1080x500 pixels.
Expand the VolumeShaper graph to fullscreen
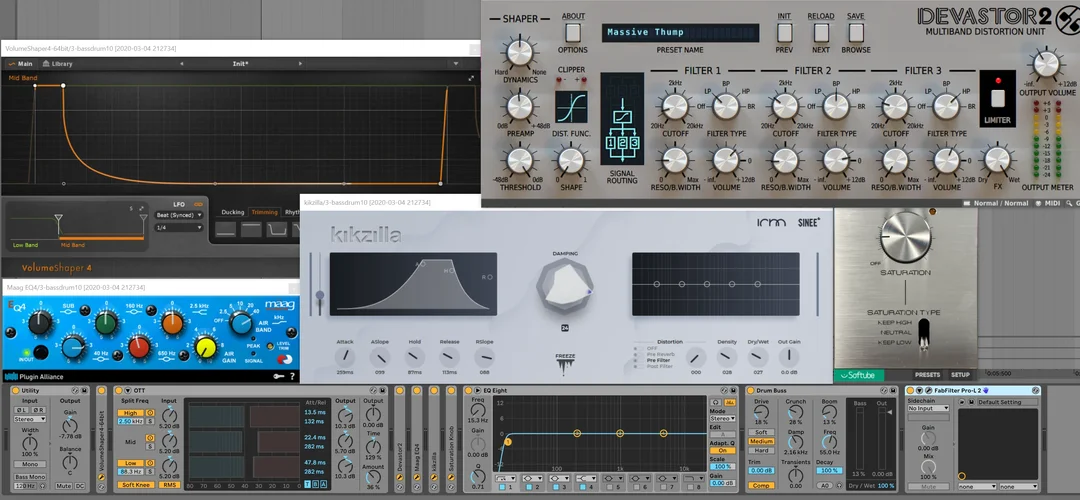pos(471,77)
